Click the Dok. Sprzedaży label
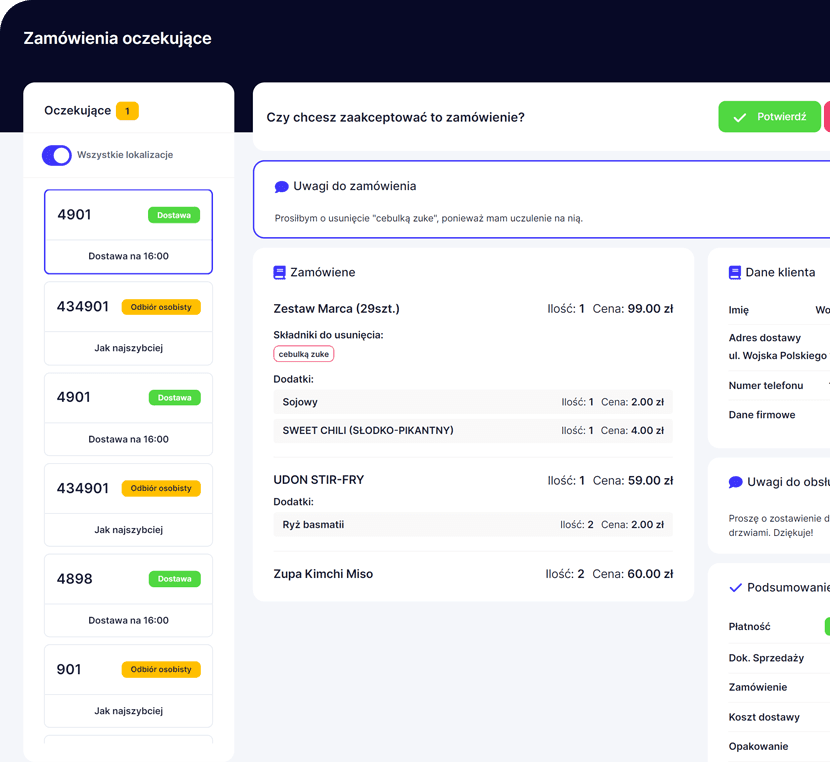 766,658
